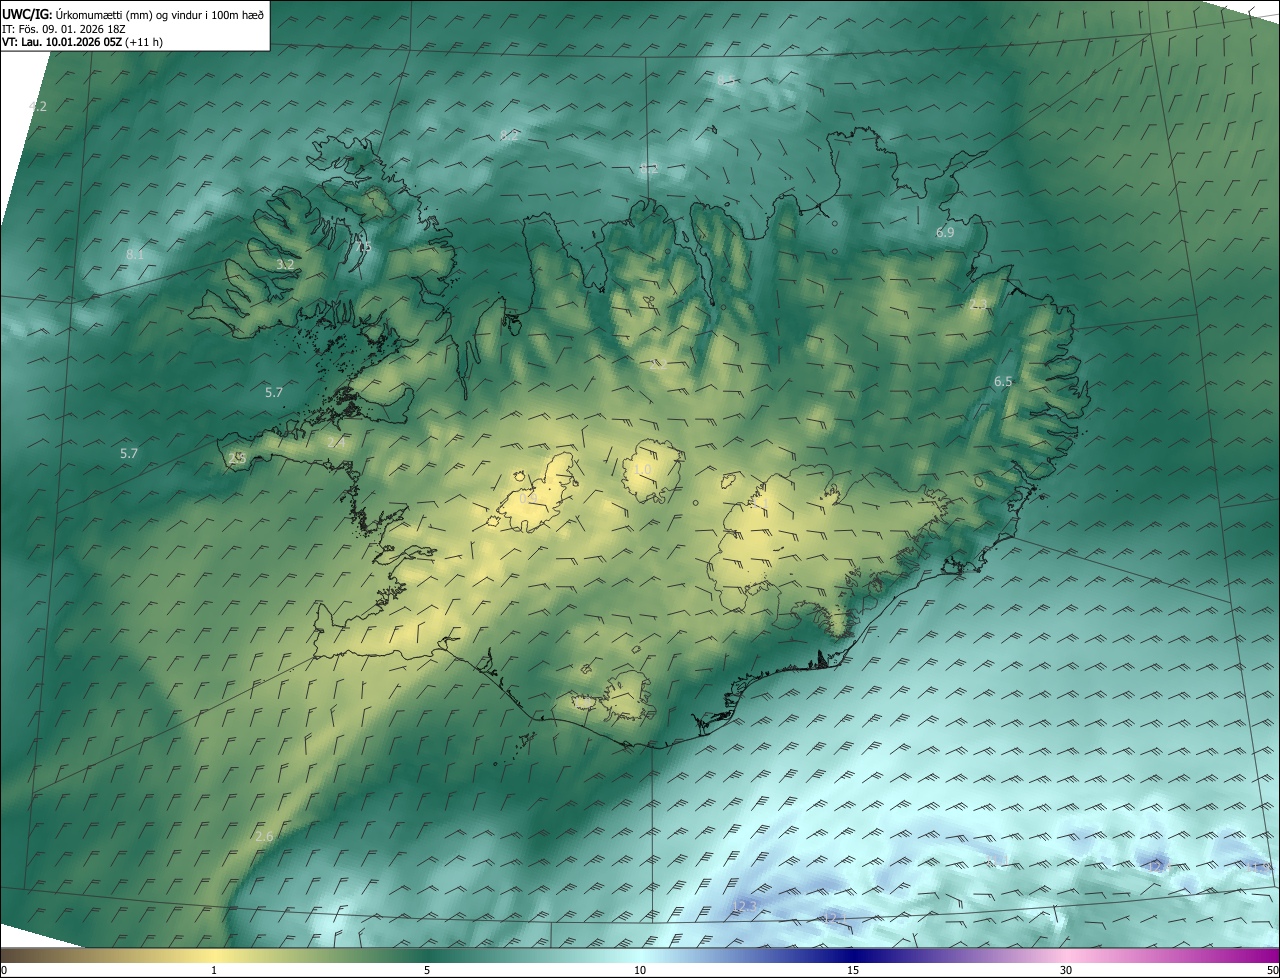Click the '2.6' value label in the southwest

click(x=264, y=836)
